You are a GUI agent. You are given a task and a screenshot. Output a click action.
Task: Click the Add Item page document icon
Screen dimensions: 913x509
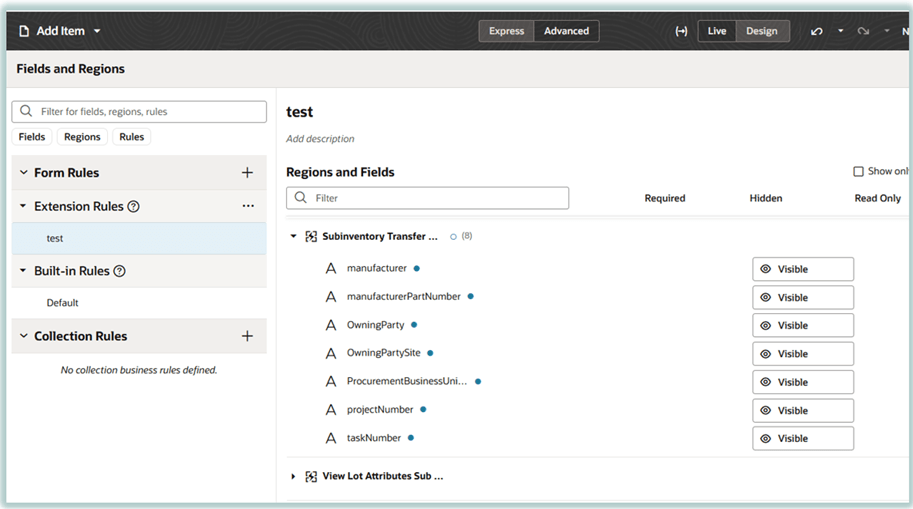[24, 31]
